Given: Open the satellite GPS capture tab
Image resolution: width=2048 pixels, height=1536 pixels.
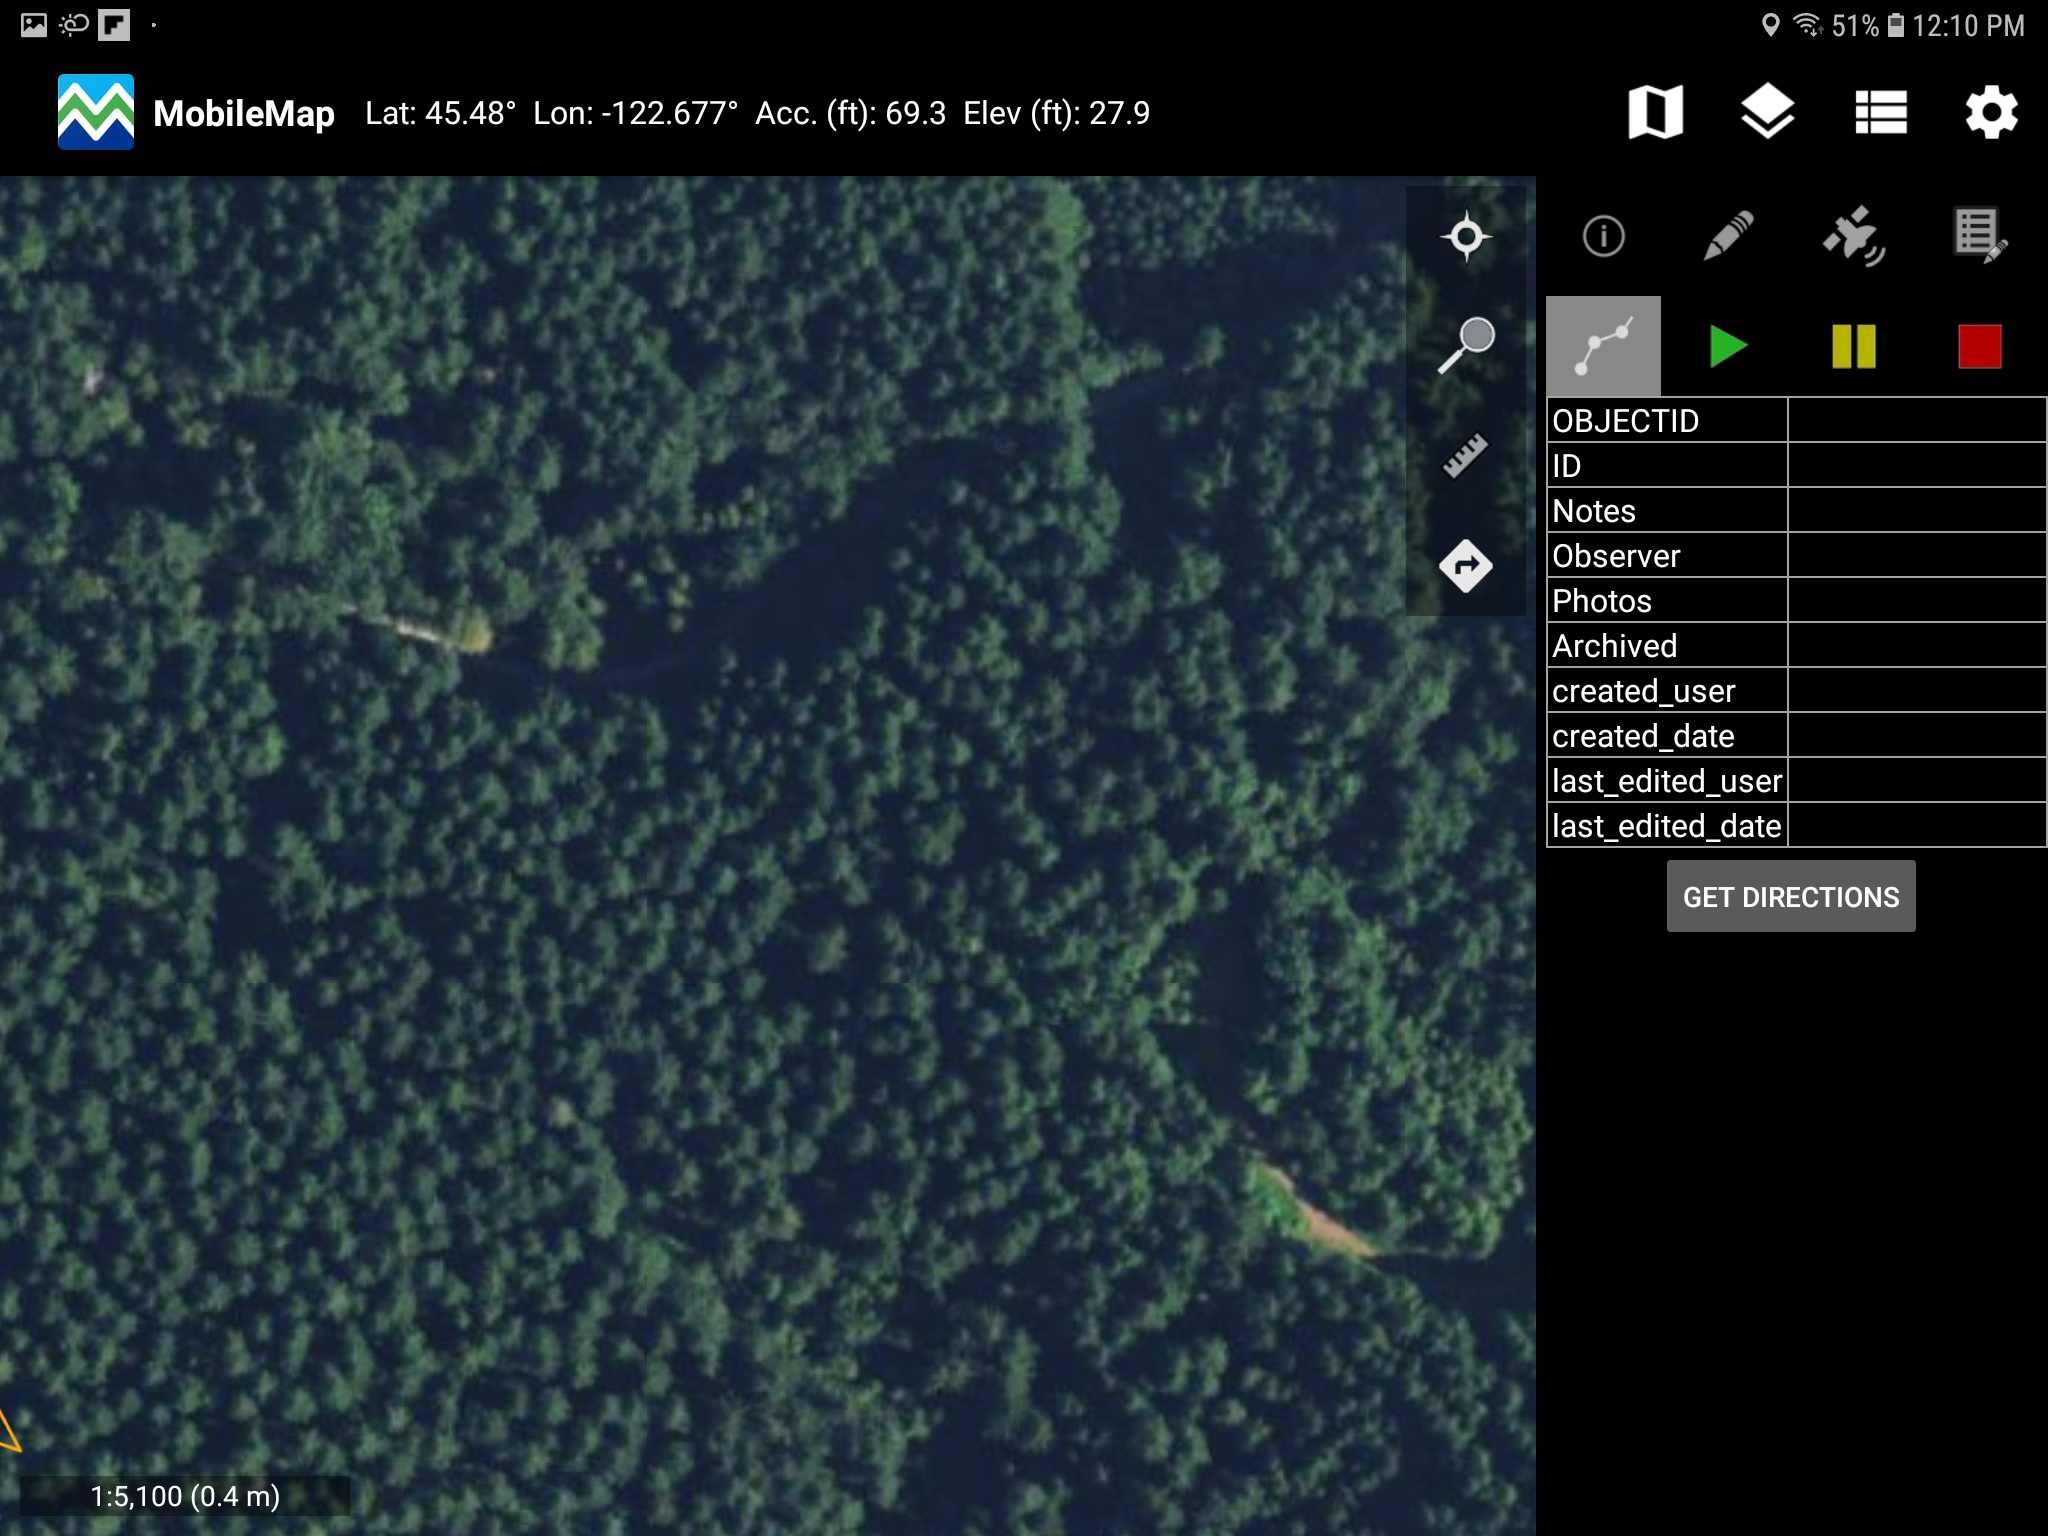Looking at the screenshot, I should tap(1853, 237).
